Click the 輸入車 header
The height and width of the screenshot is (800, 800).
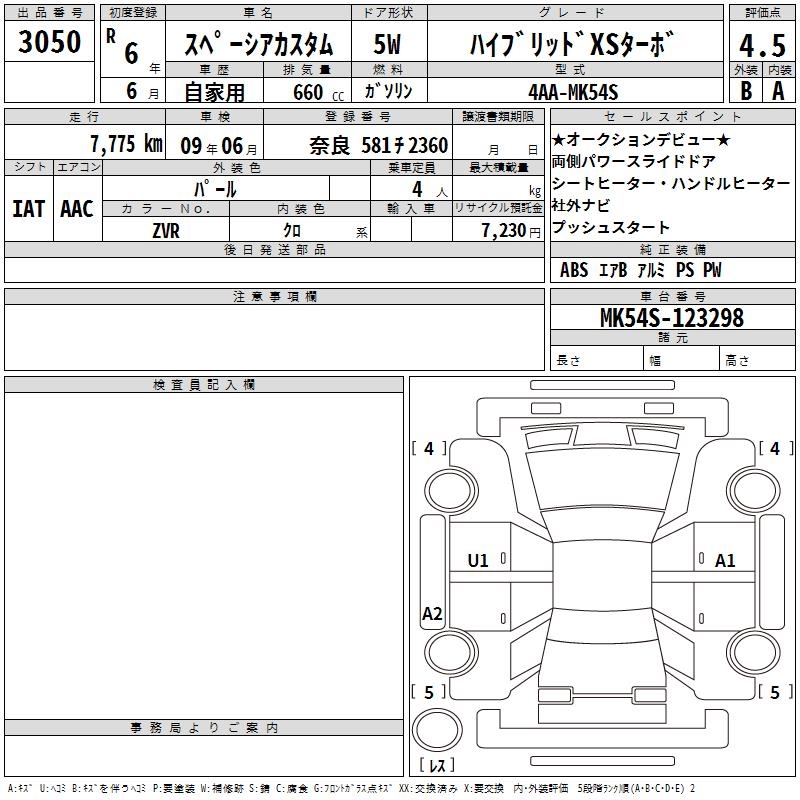tap(411, 208)
